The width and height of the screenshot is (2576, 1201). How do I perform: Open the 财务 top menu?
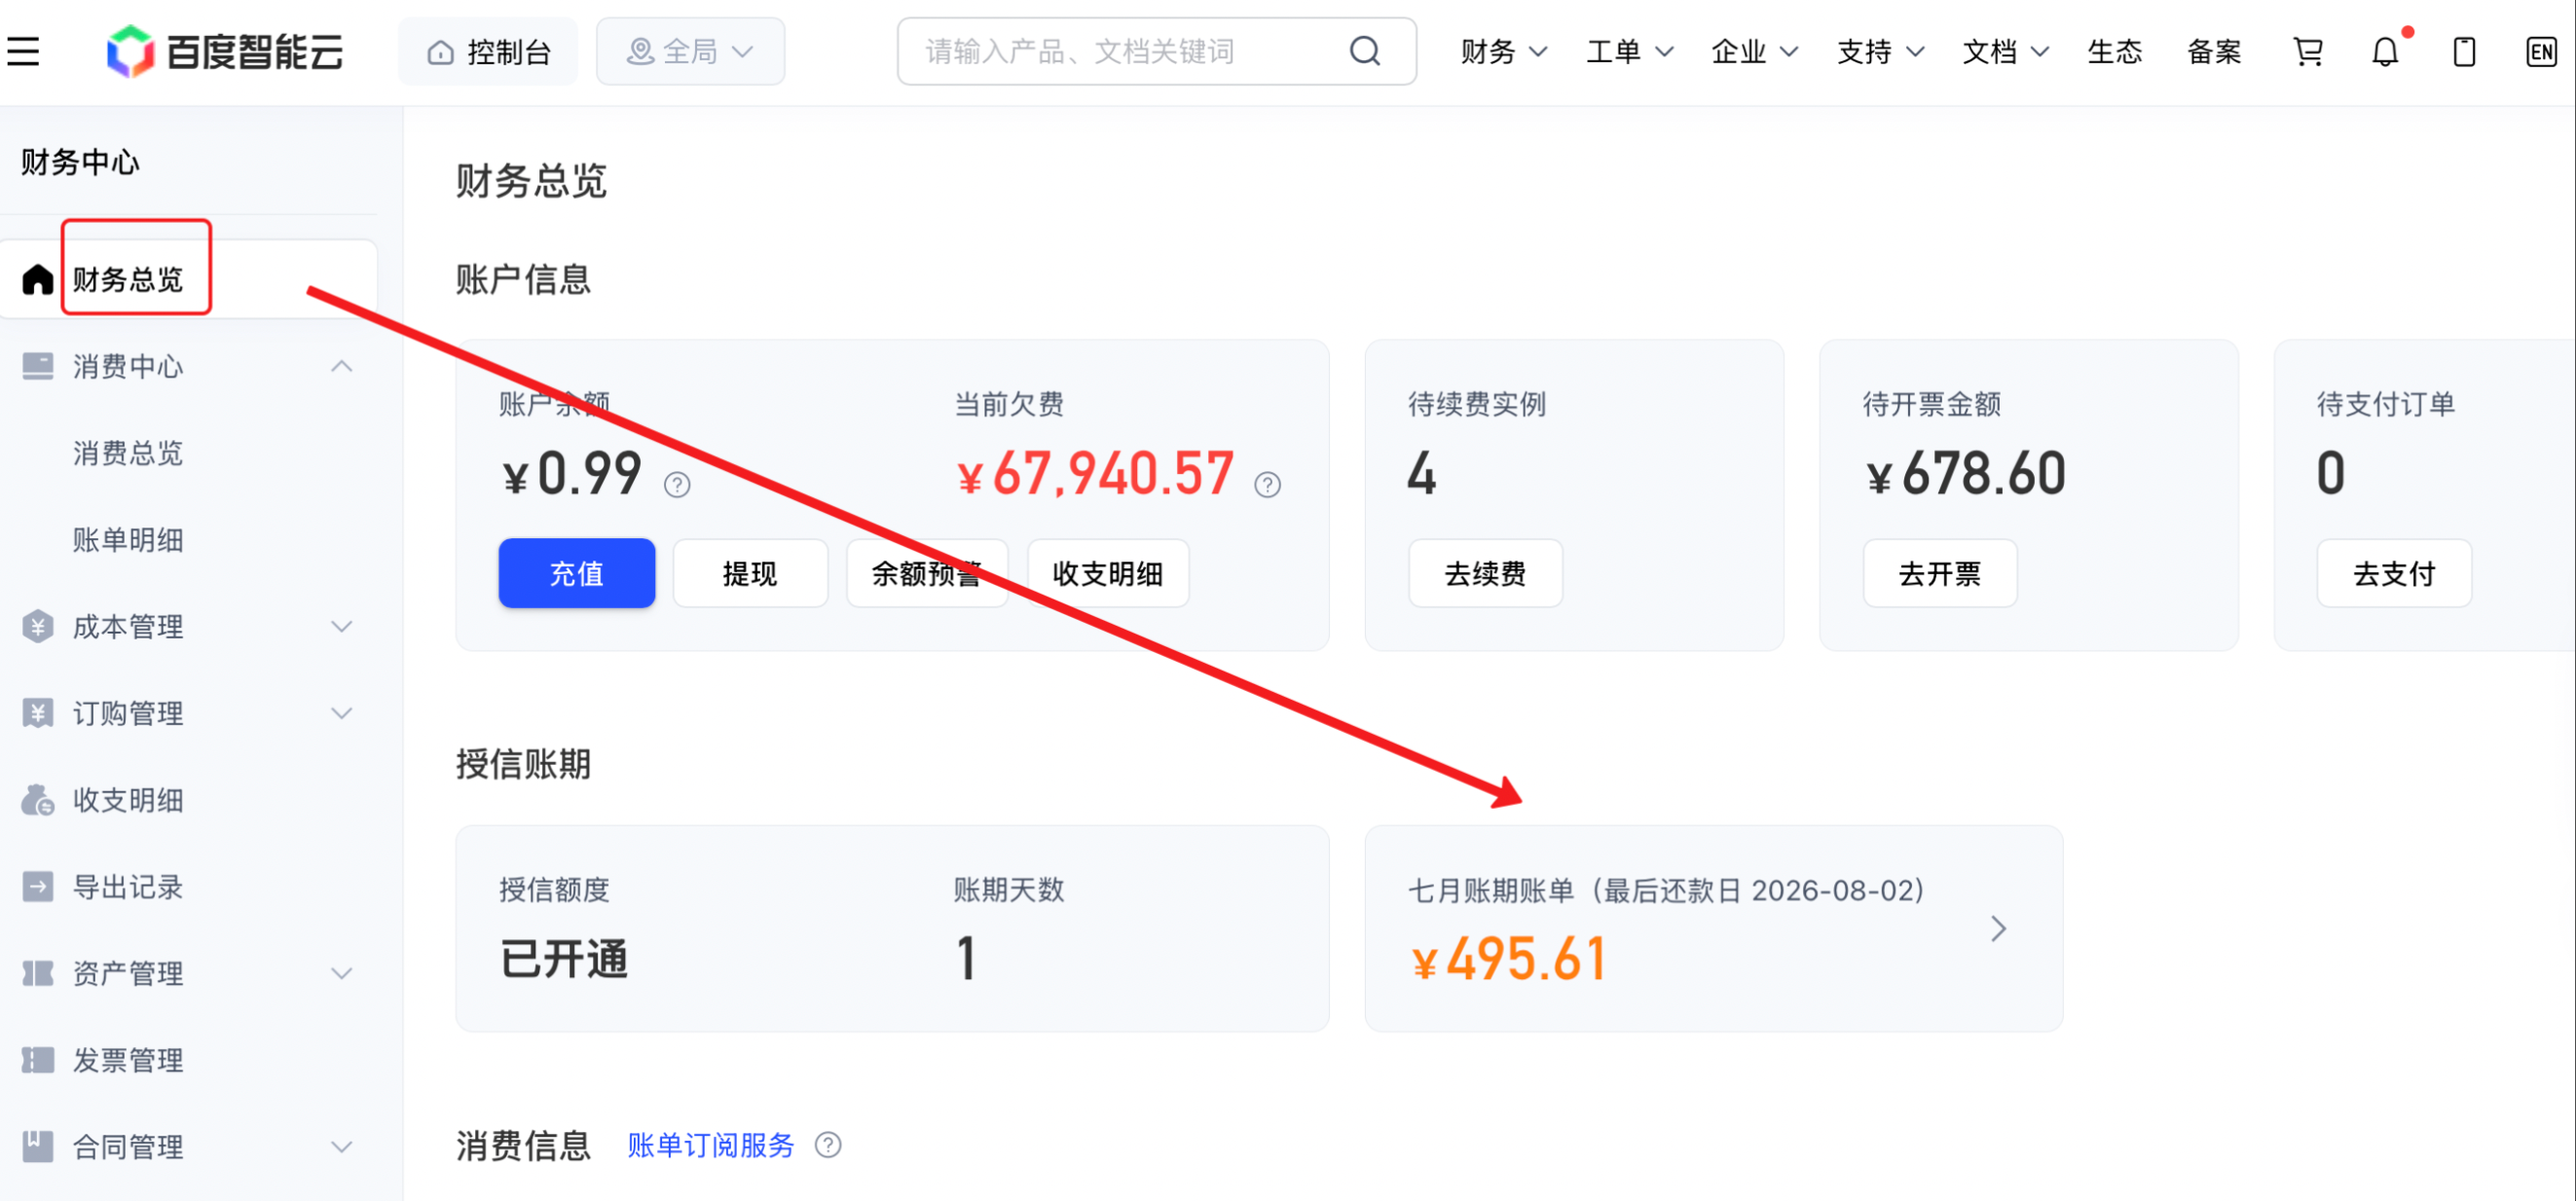tap(1503, 51)
